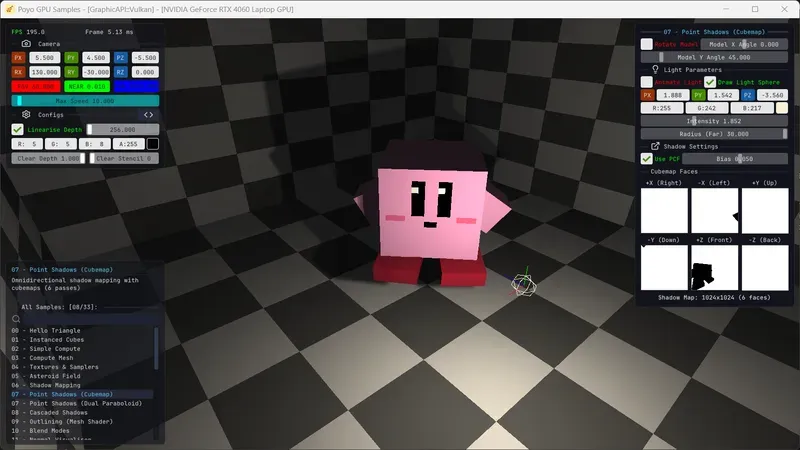Click the -X (Left) cubemap face thumbnail

tap(714, 211)
